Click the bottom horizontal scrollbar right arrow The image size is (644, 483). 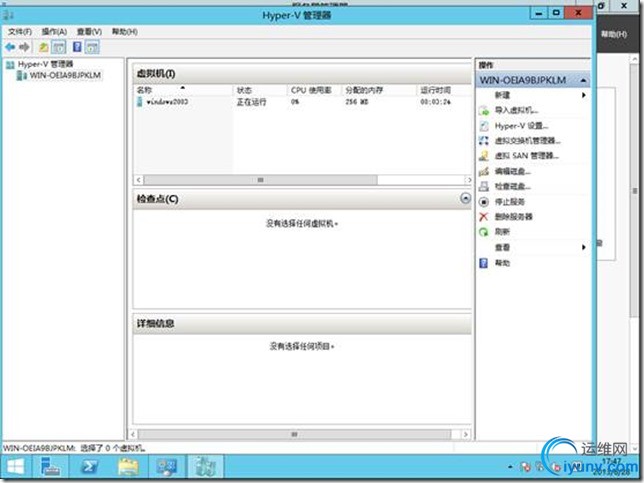(465, 434)
